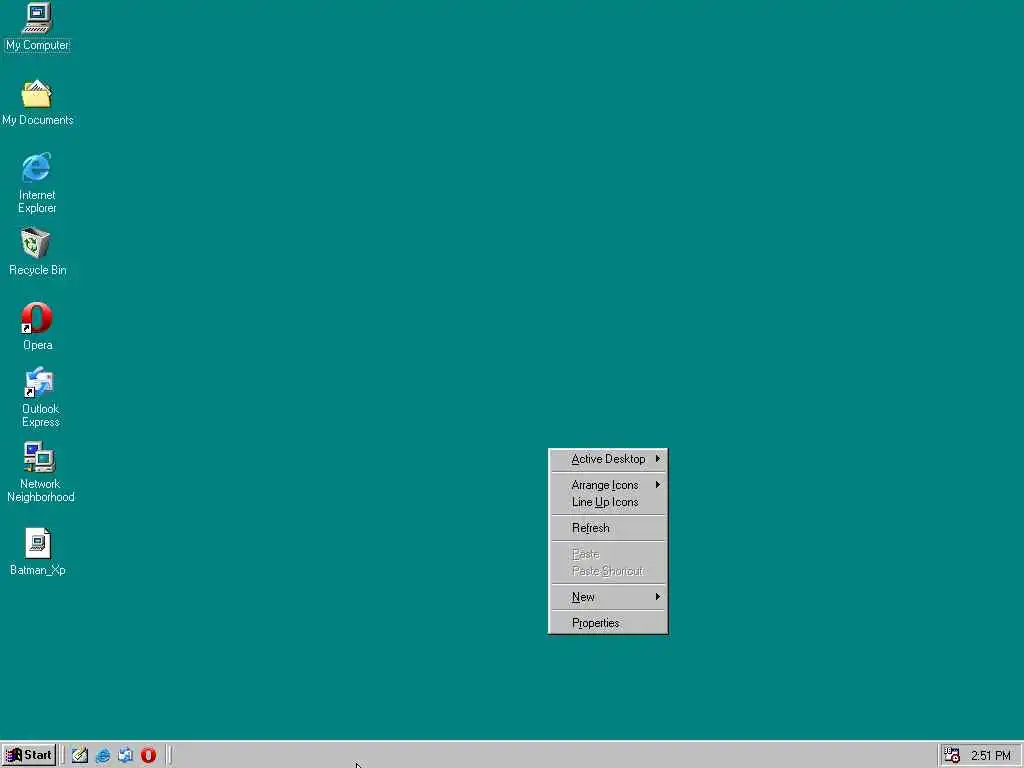Open the Start menu
Viewport: 1024px width, 768px height.
coord(29,755)
